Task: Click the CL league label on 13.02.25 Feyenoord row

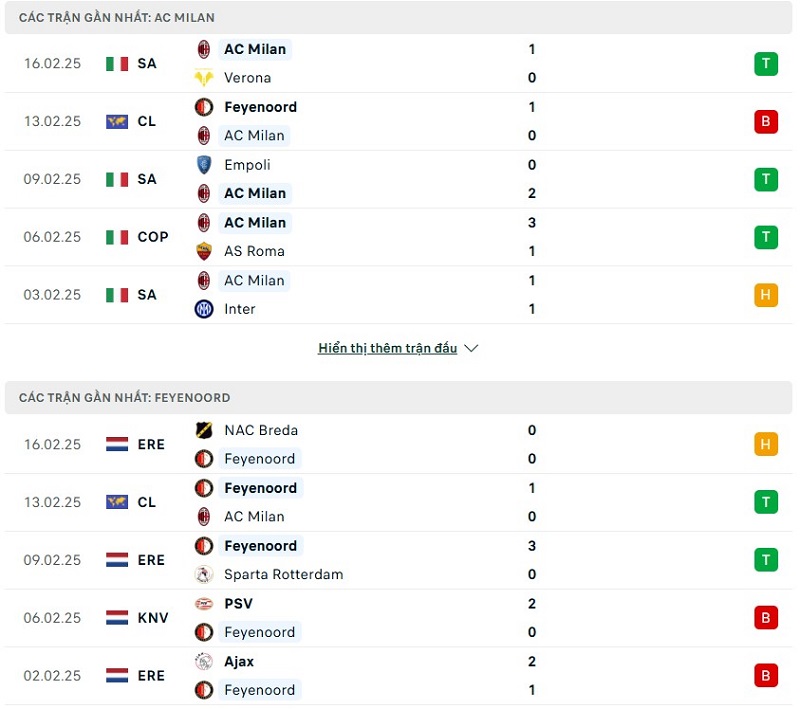Action: (x=147, y=502)
